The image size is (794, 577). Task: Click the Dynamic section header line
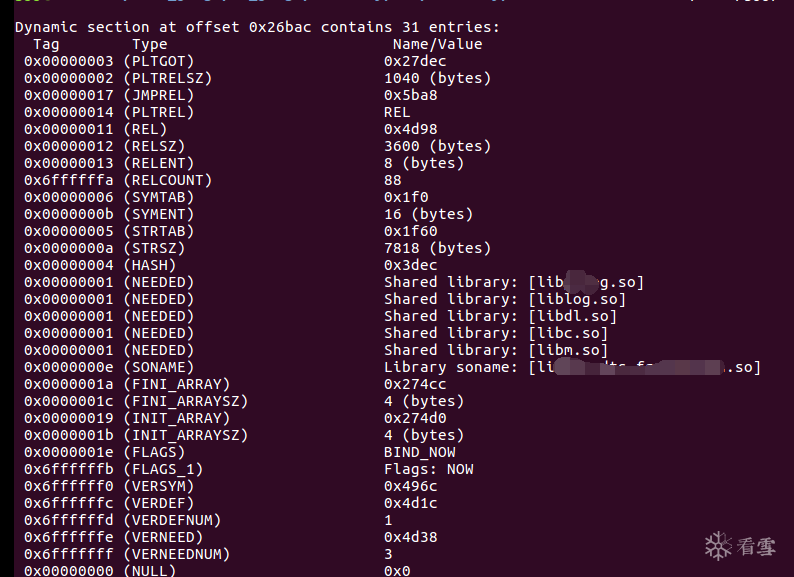pyautogui.click(x=257, y=27)
